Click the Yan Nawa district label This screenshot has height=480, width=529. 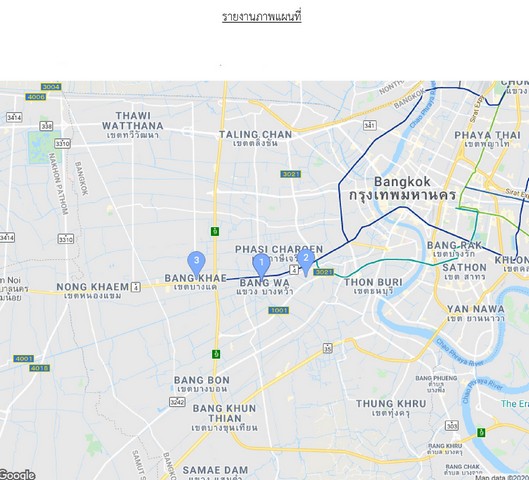click(x=476, y=313)
